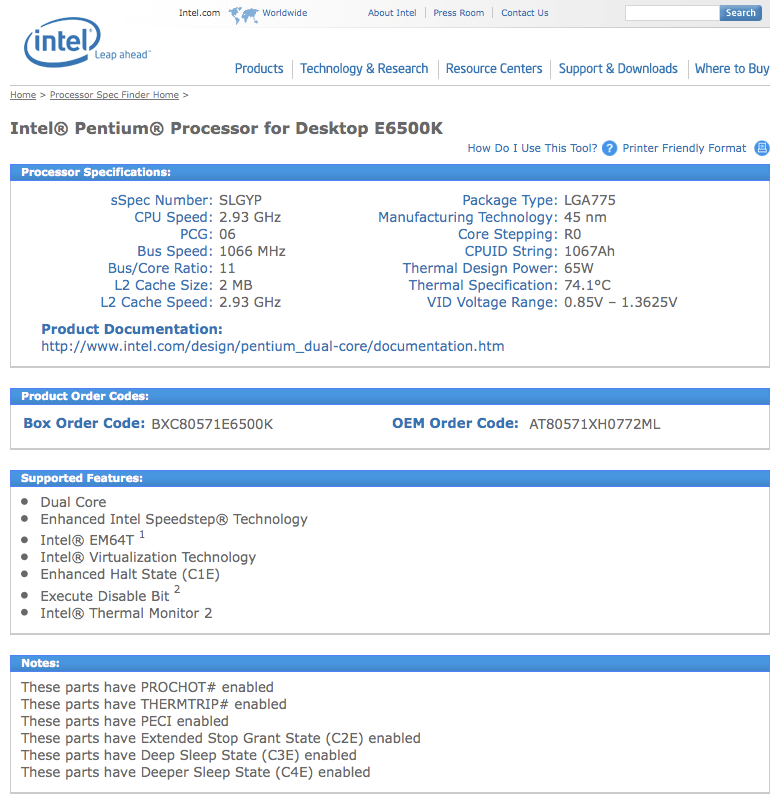
Task: Click Intel Thermal Monitor 2 item
Action: [x=126, y=613]
